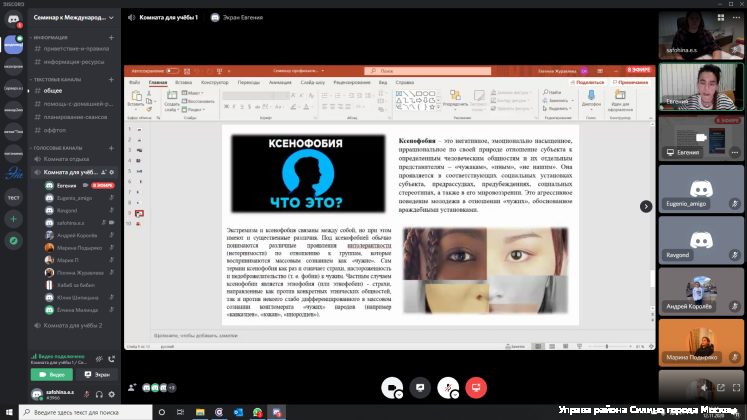This screenshot has height=420, width=747.
Task: Click the Видео button
Action: pos(52,375)
